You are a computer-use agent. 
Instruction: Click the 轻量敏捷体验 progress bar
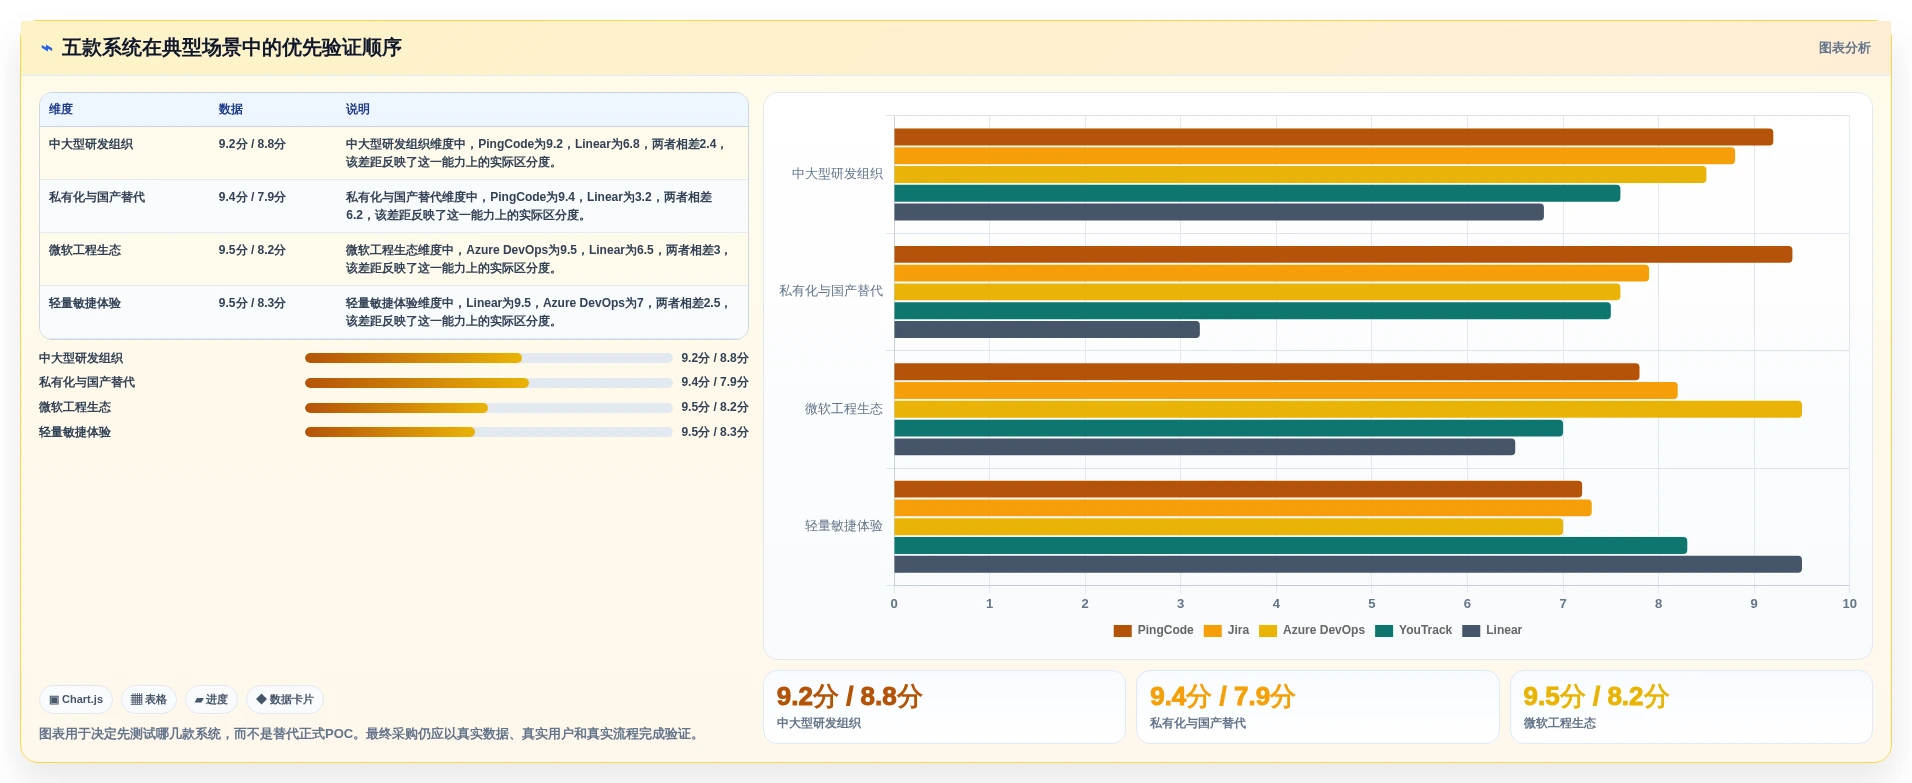(x=489, y=432)
